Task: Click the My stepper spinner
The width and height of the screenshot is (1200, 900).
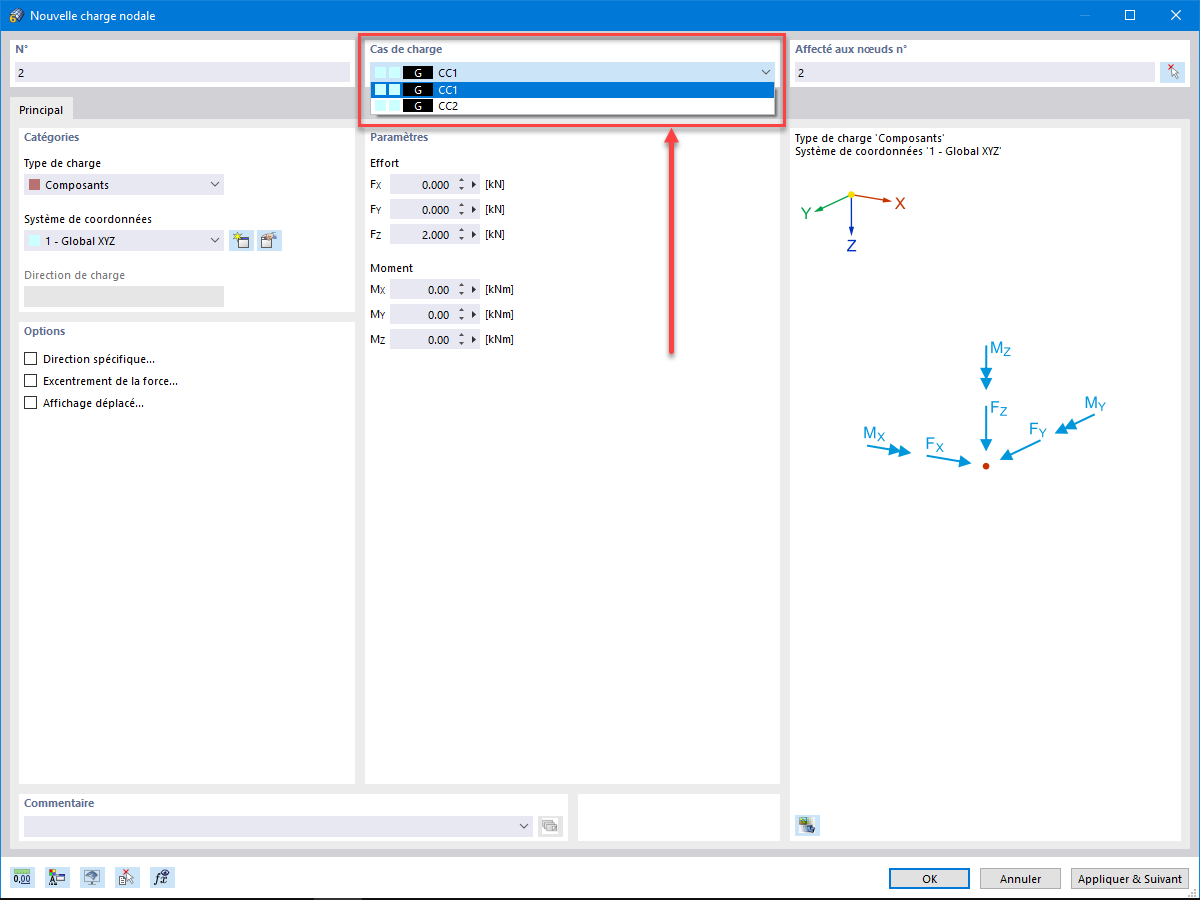Action: point(461,315)
